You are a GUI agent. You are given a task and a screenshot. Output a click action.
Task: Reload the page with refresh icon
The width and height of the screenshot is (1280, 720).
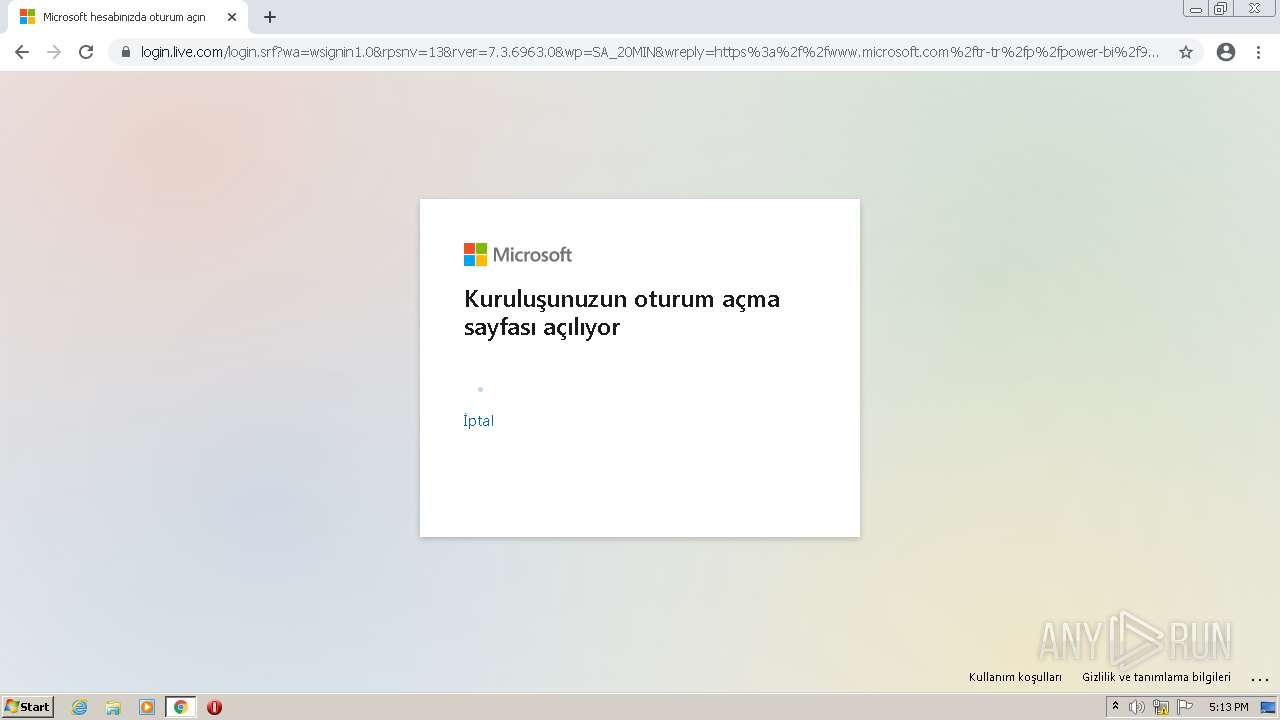click(86, 52)
